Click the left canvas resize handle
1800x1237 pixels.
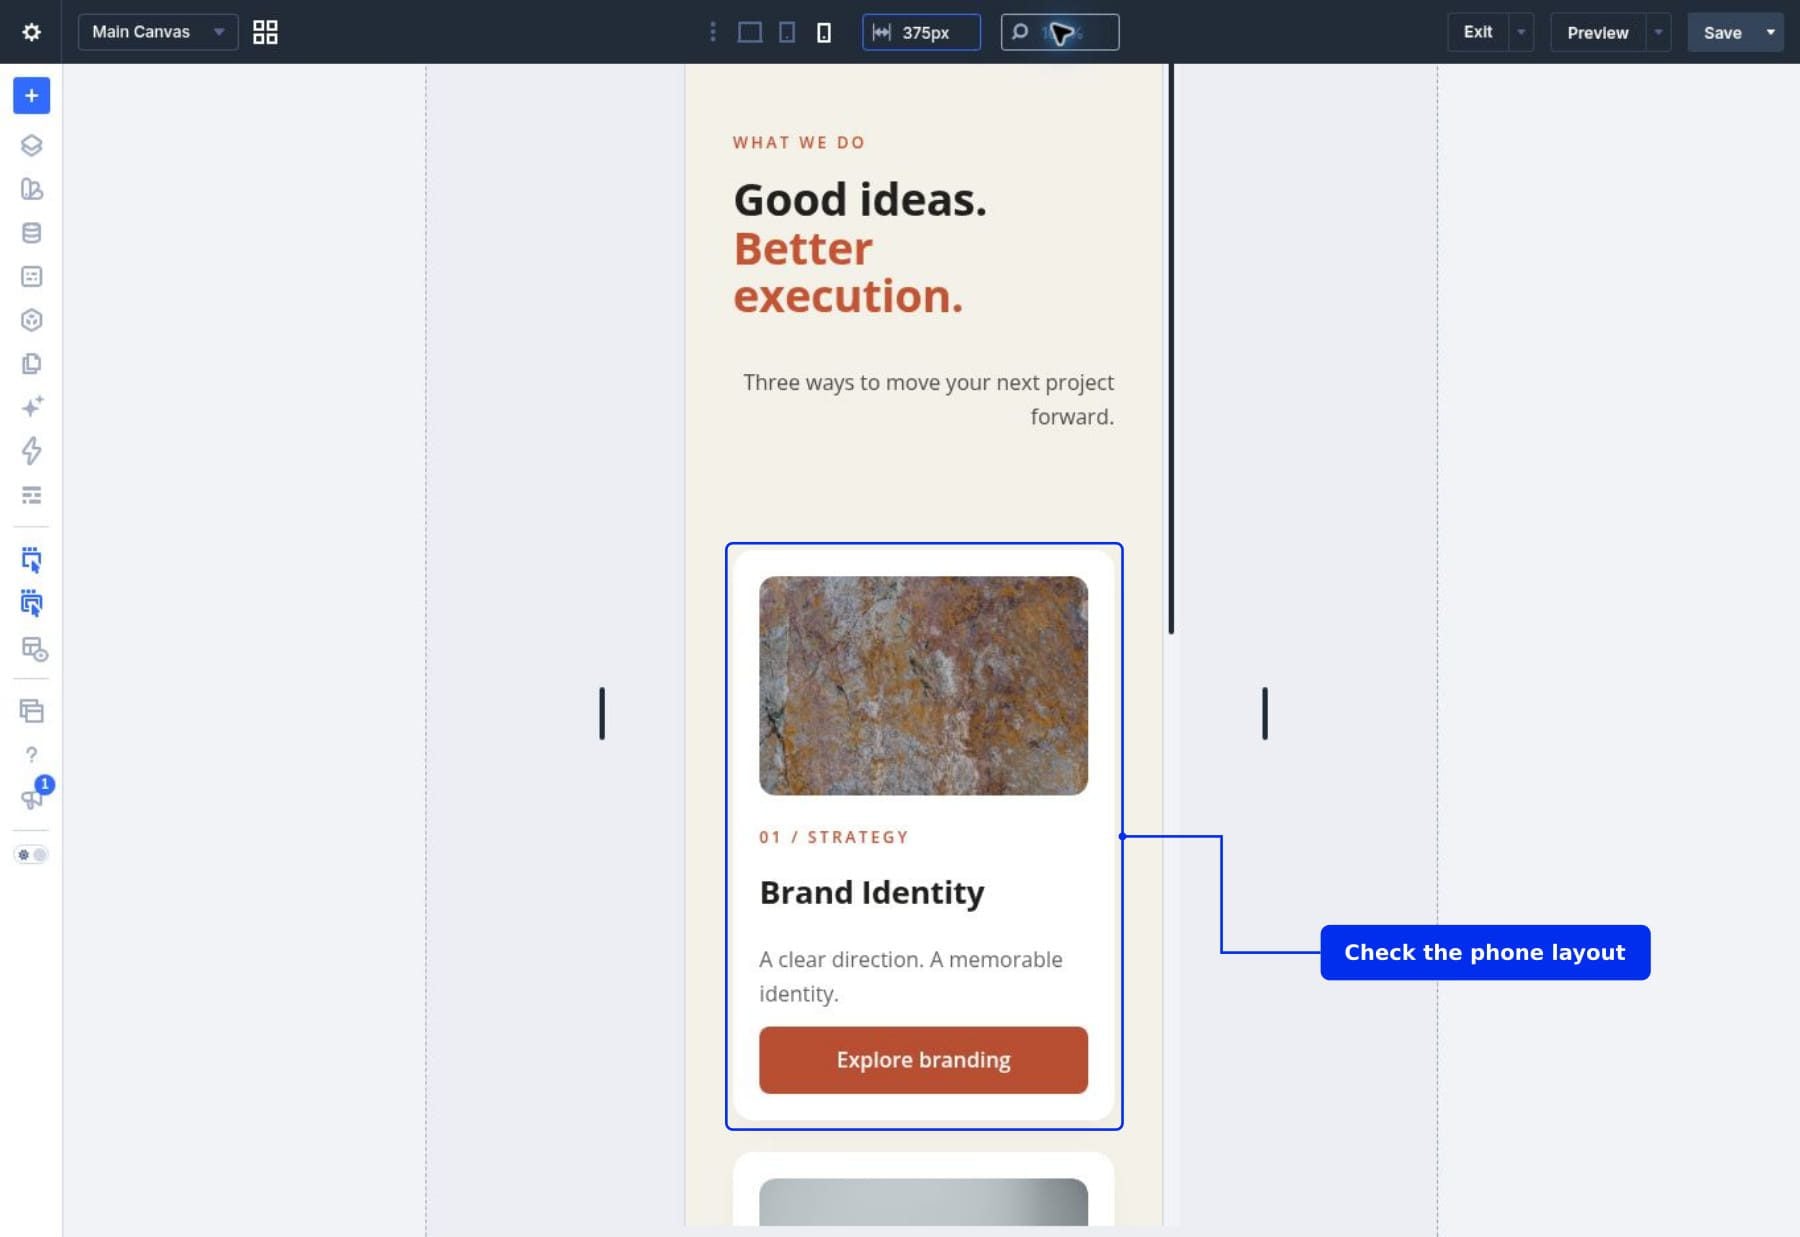602,713
